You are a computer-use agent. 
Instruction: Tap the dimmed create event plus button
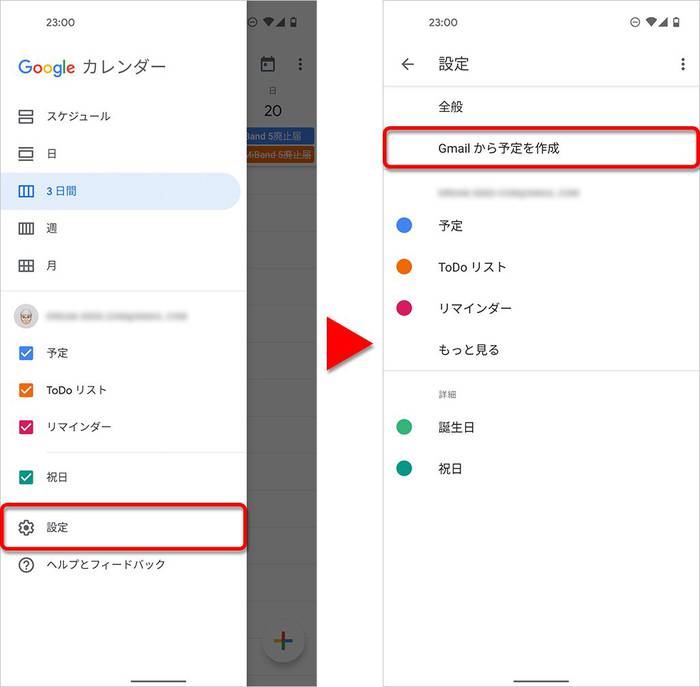tap(283, 641)
